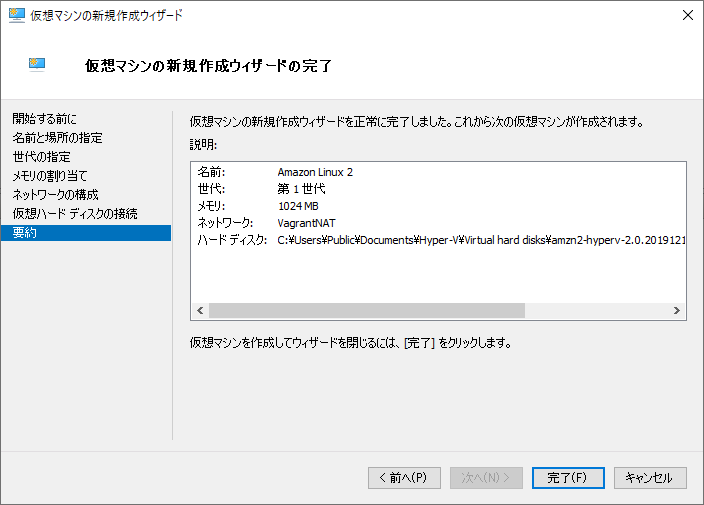Select the 仮想ハード ディスクの接続 step
Image resolution: width=704 pixels, height=505 pixels.
(x=75, y=214)
